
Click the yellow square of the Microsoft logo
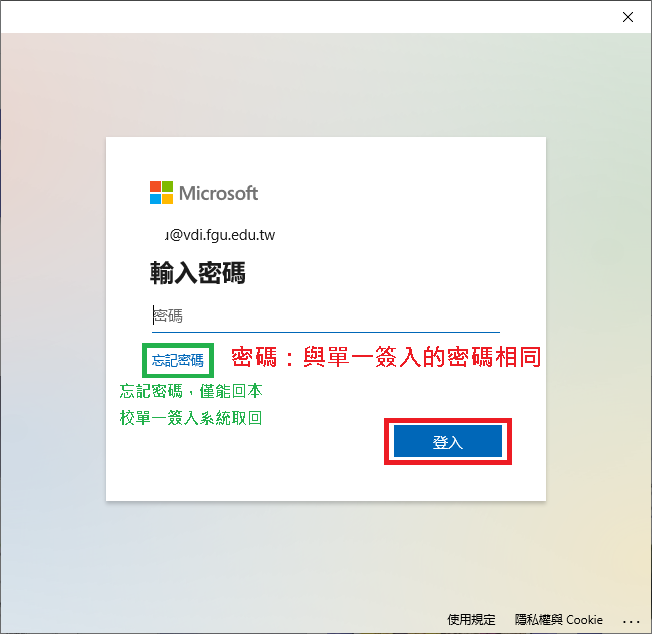tap(168, 199)
